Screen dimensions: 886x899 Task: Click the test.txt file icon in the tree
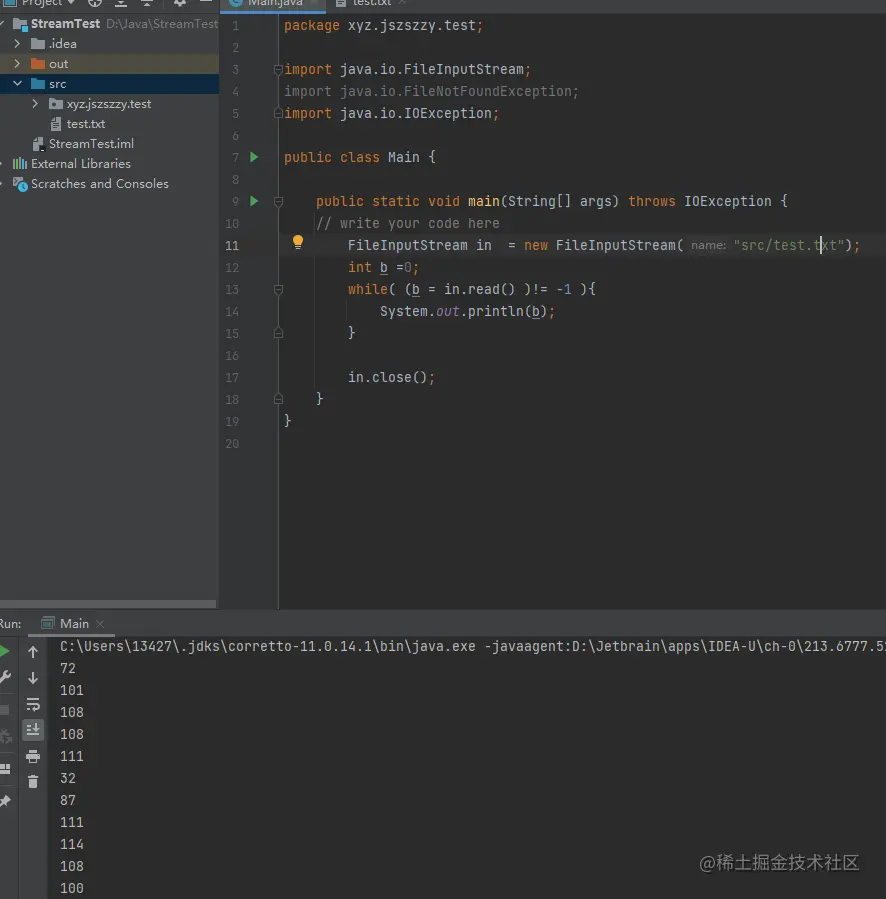pyautogui.click(x=56, y=124)
